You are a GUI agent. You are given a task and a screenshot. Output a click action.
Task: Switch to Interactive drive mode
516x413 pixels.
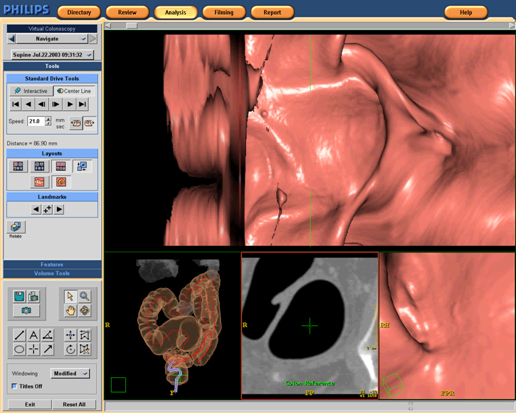31,91
